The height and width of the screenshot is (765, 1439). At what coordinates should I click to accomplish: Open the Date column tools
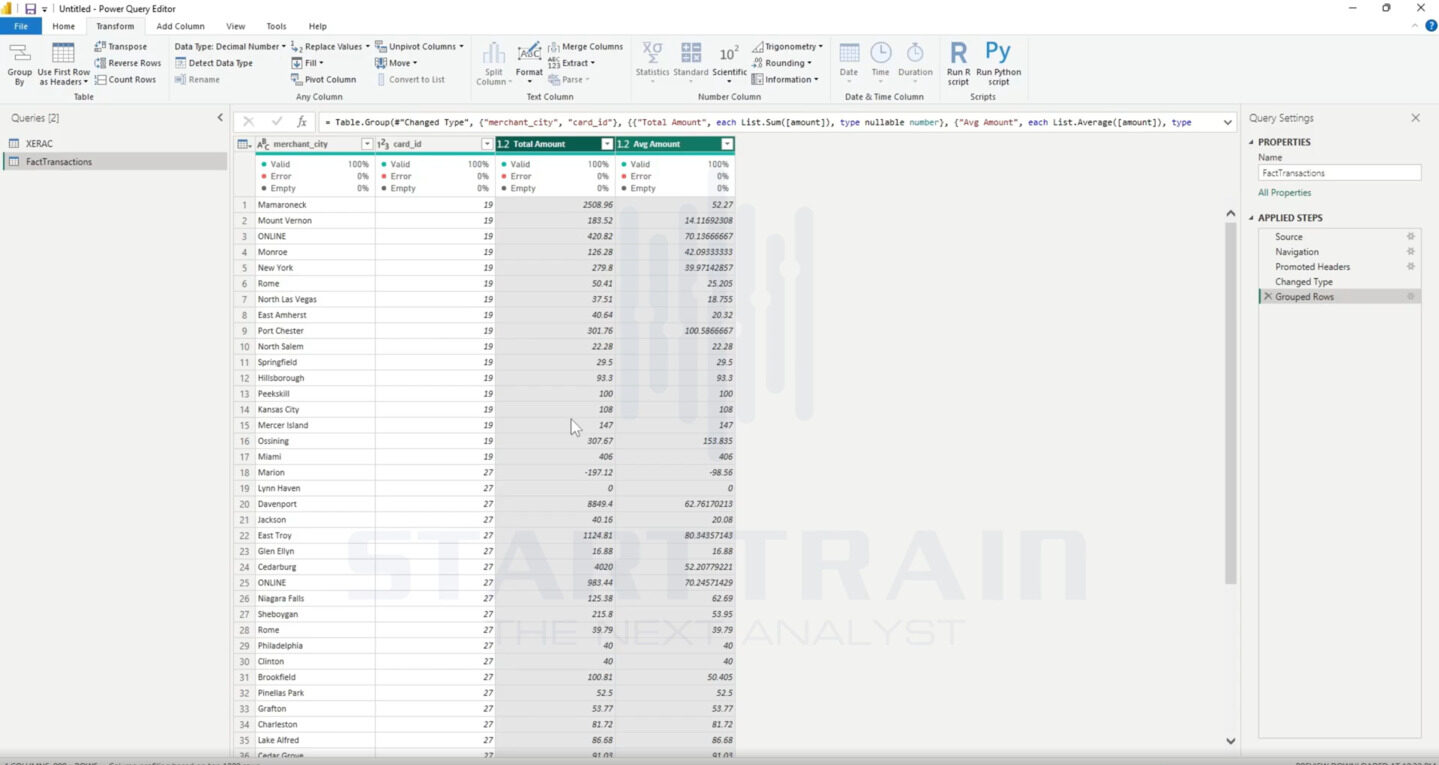point(848,60)
